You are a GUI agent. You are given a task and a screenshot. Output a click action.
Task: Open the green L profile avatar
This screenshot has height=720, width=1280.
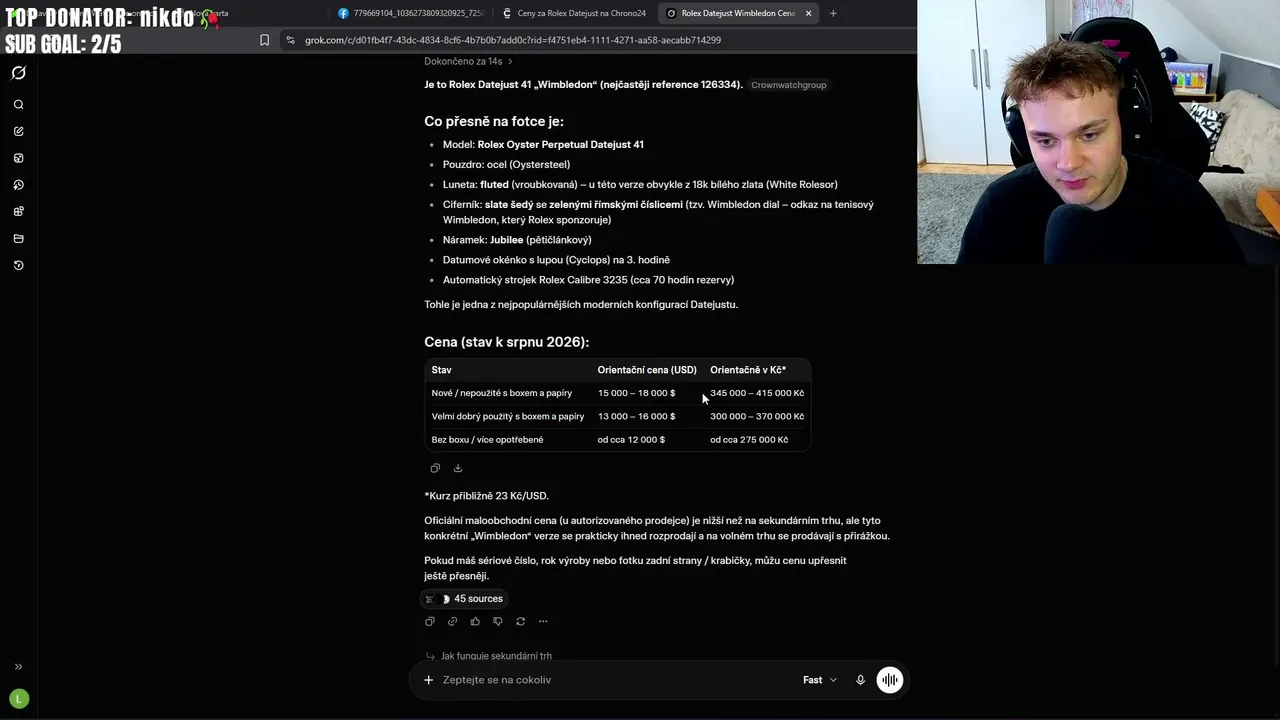(18, 699)
